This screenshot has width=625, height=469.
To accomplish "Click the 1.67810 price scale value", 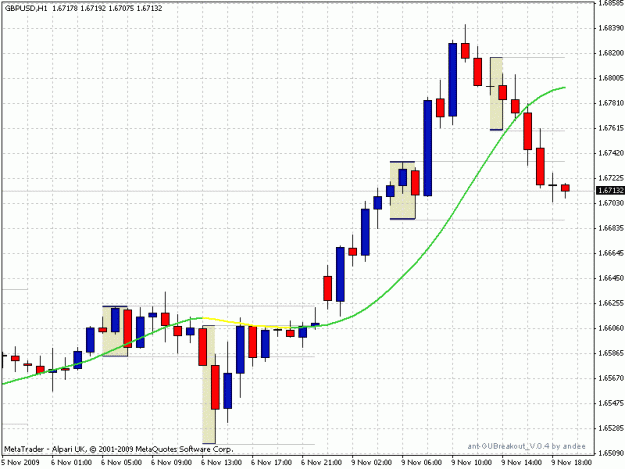I will (611, 103).
